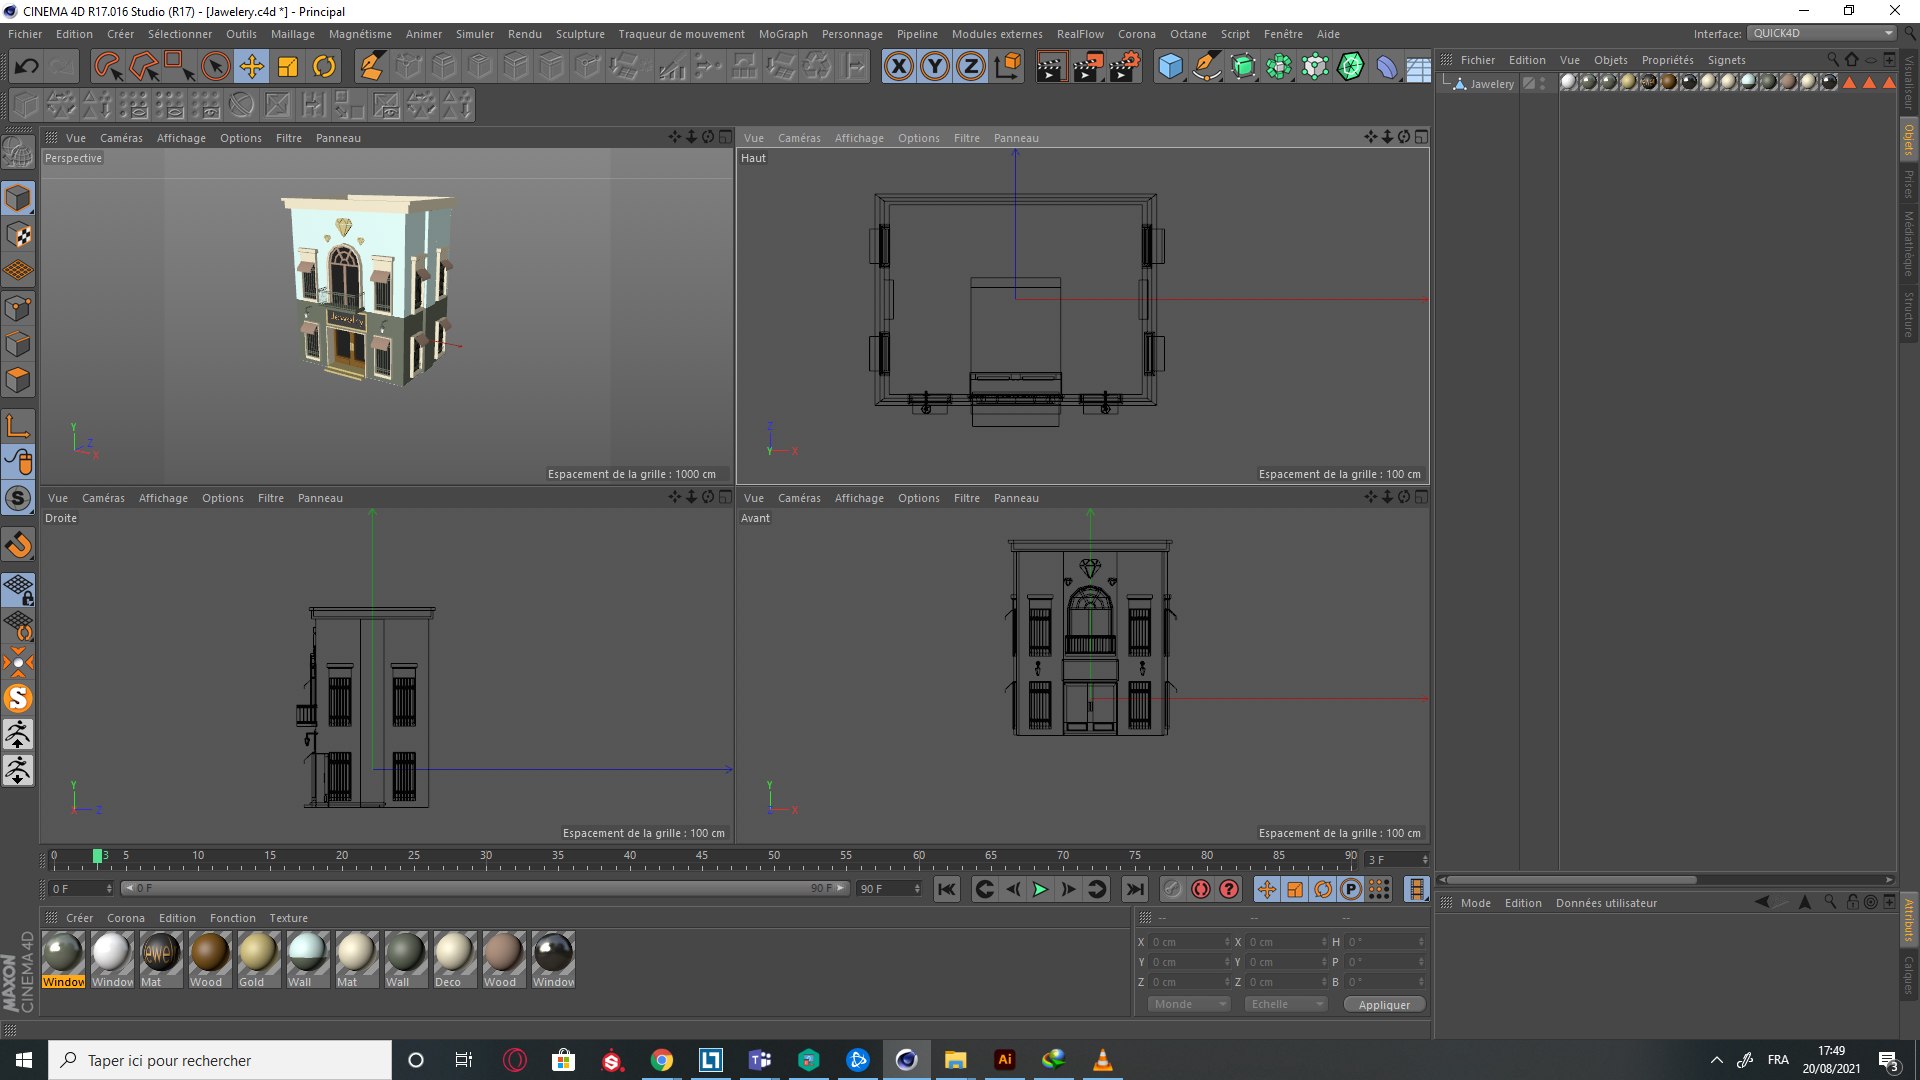The height and width of the screenshot is (1080, 1920).
Task: Enable the Texture mode checkerboard icon
Action: tap(18, 235)
